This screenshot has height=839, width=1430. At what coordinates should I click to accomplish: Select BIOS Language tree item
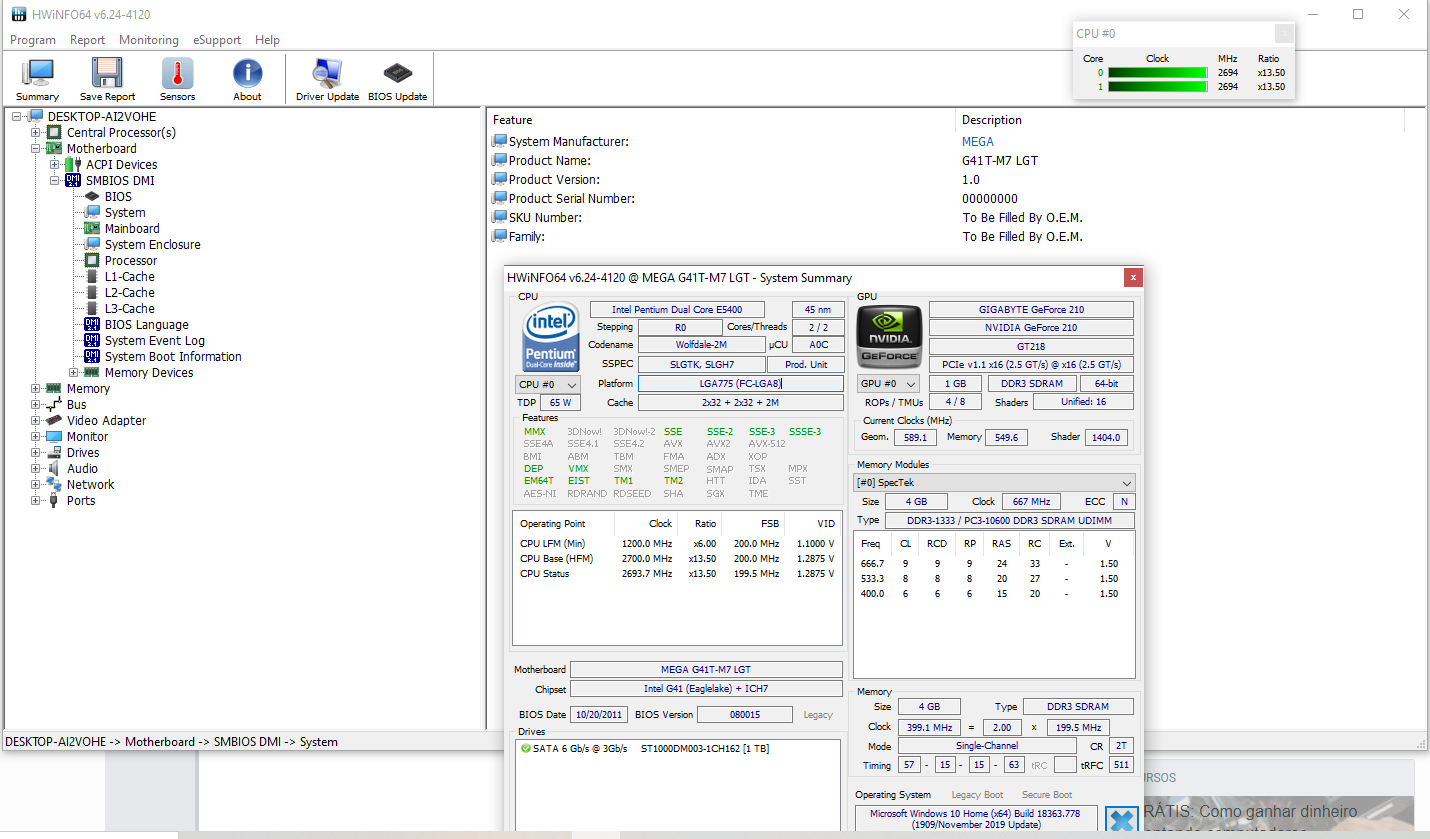pyautogui.click(x=146, y=324)
